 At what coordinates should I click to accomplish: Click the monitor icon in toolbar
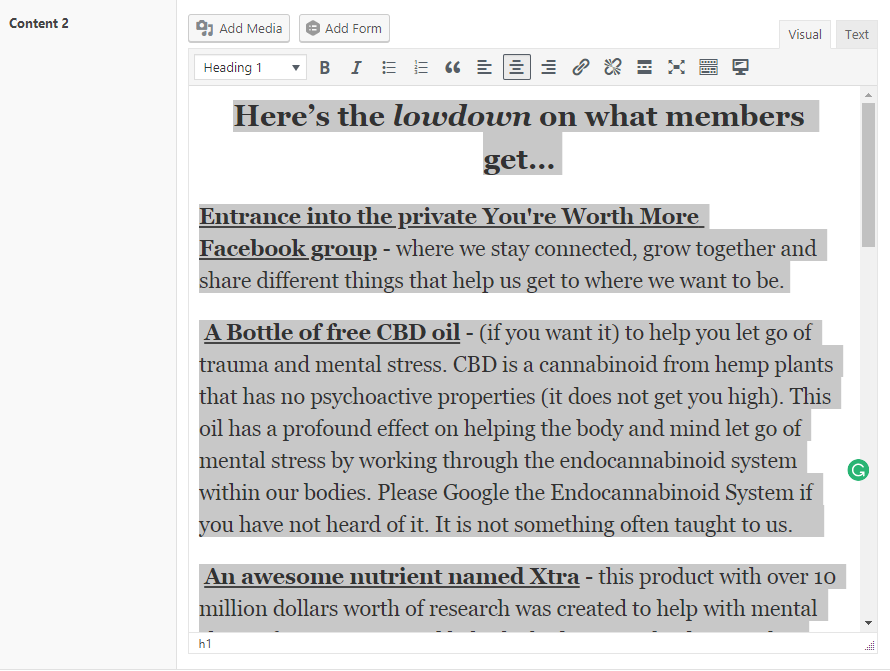[x=740, y=68]
